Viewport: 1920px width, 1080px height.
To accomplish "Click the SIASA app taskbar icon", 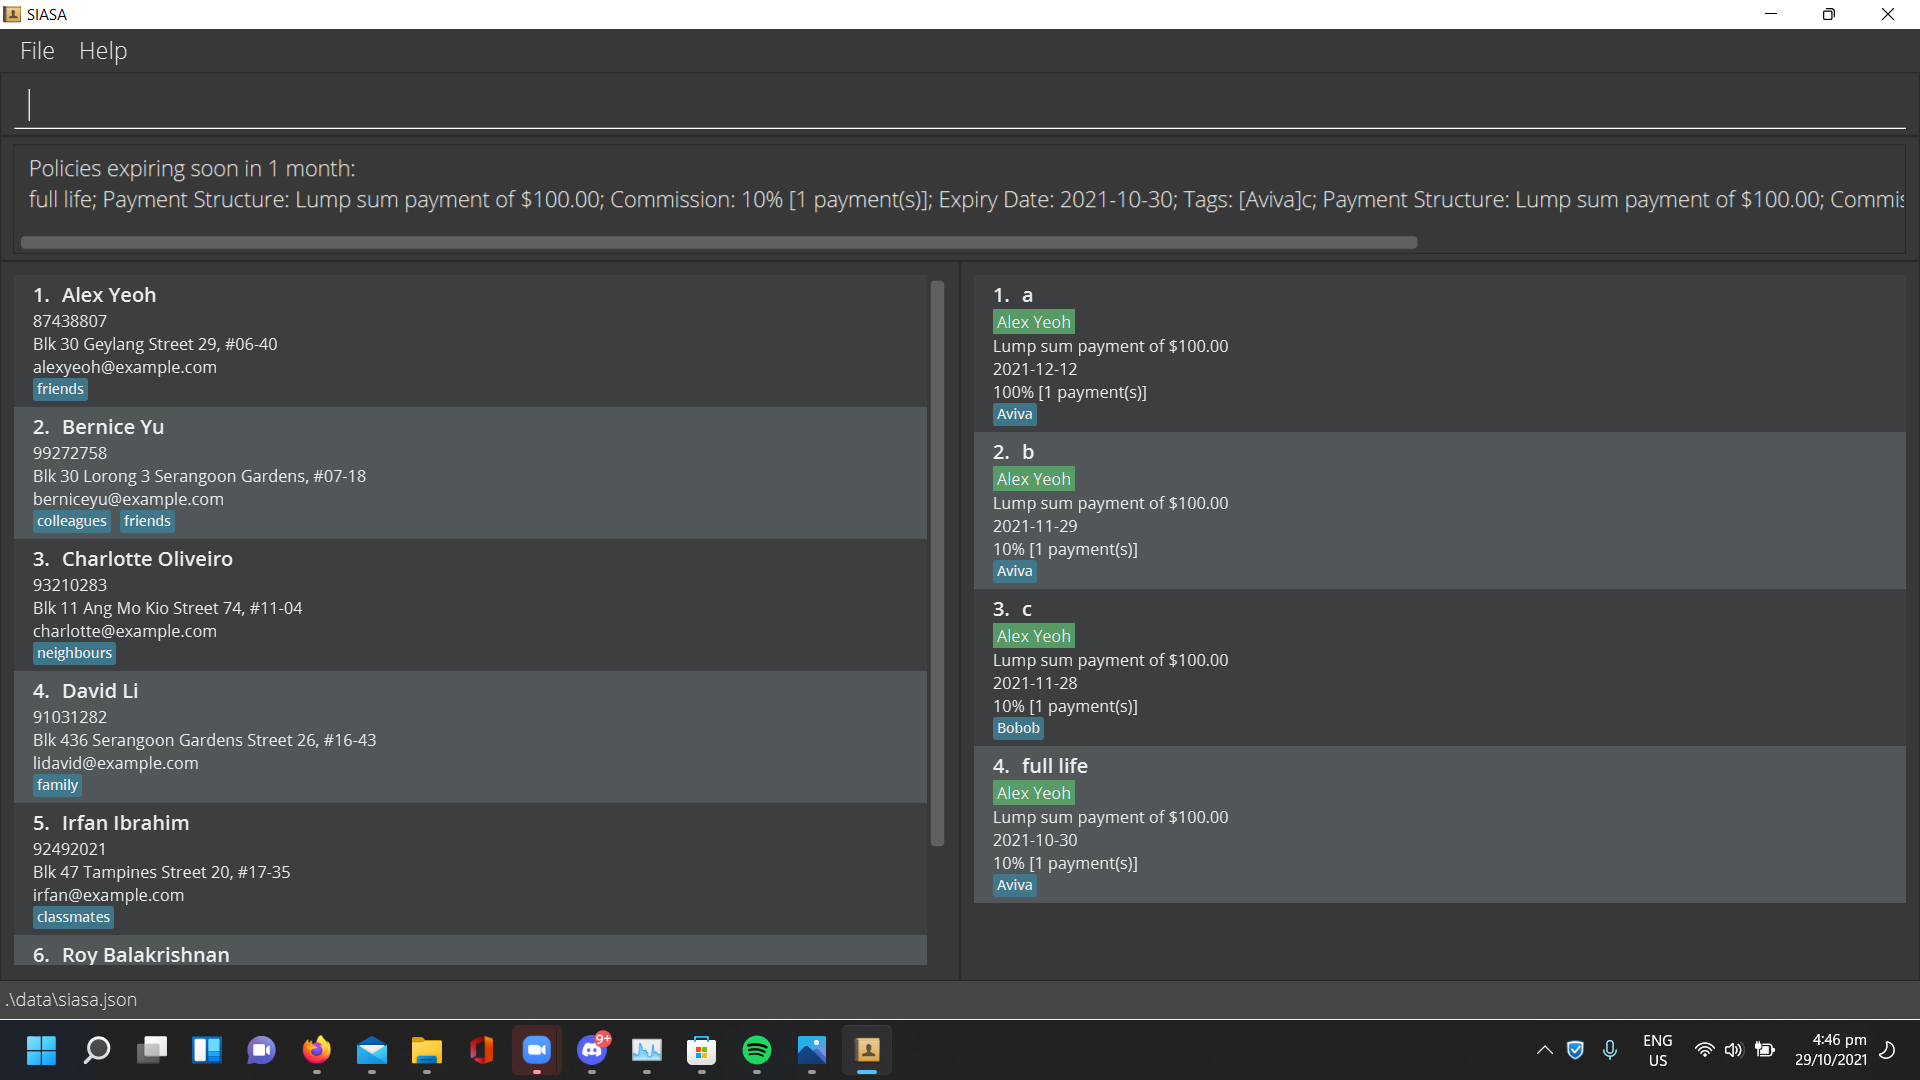I will click(x=867, y=1050).
